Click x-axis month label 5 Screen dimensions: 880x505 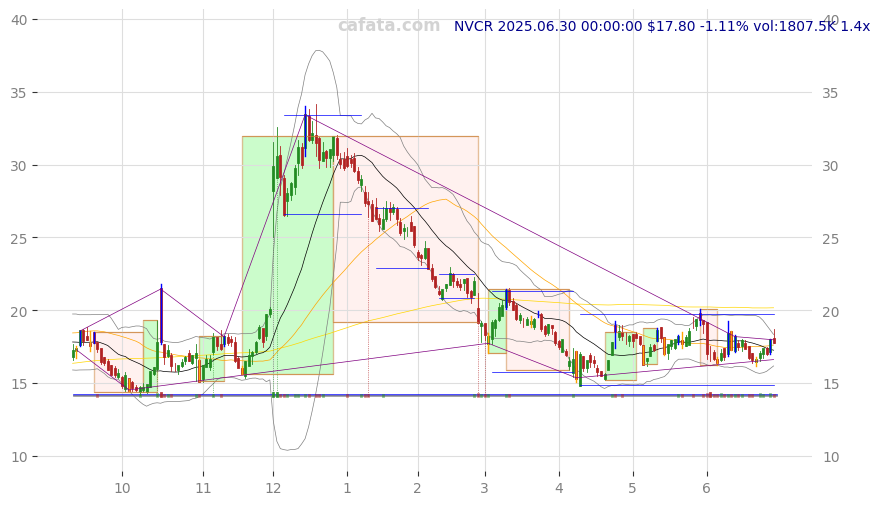632,488
